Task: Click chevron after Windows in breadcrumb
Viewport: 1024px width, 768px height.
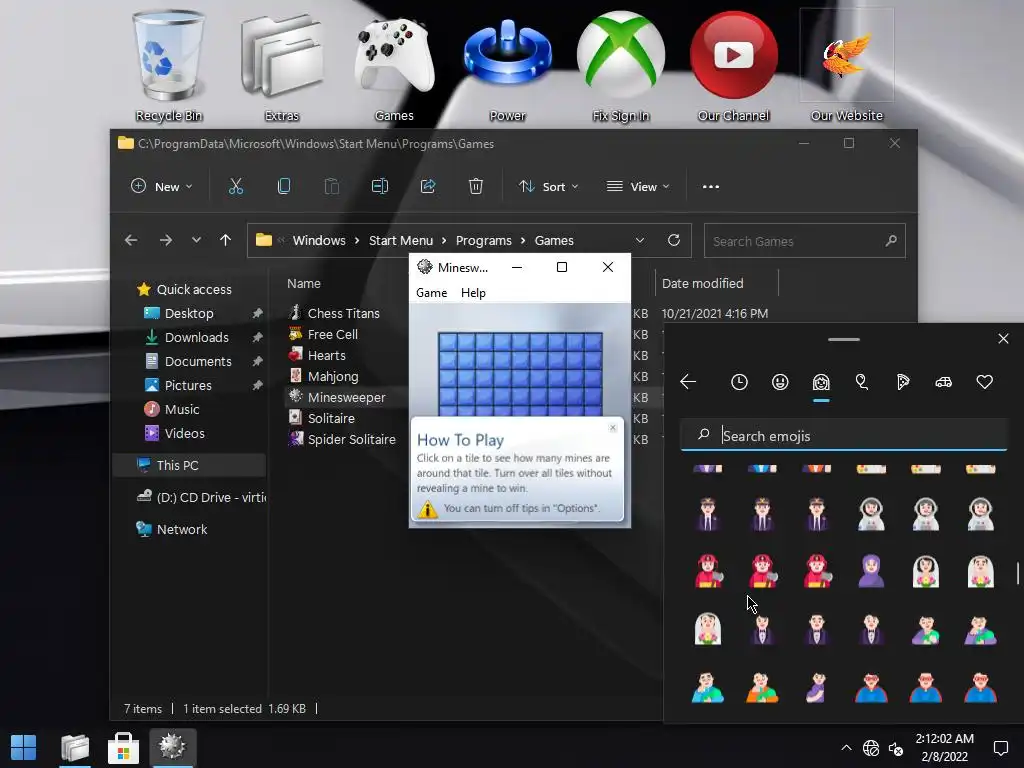Action: [357, 240]
